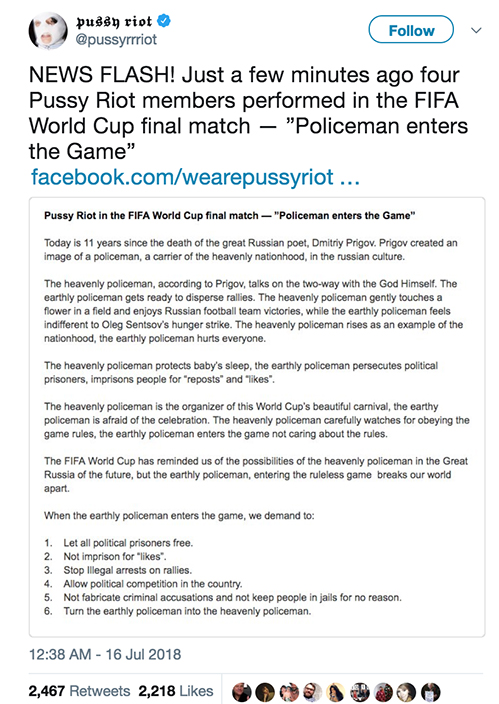This screenshot has width=499, height=704.
Task: Open the last liker avatar in row
Action: click(431, 692)
